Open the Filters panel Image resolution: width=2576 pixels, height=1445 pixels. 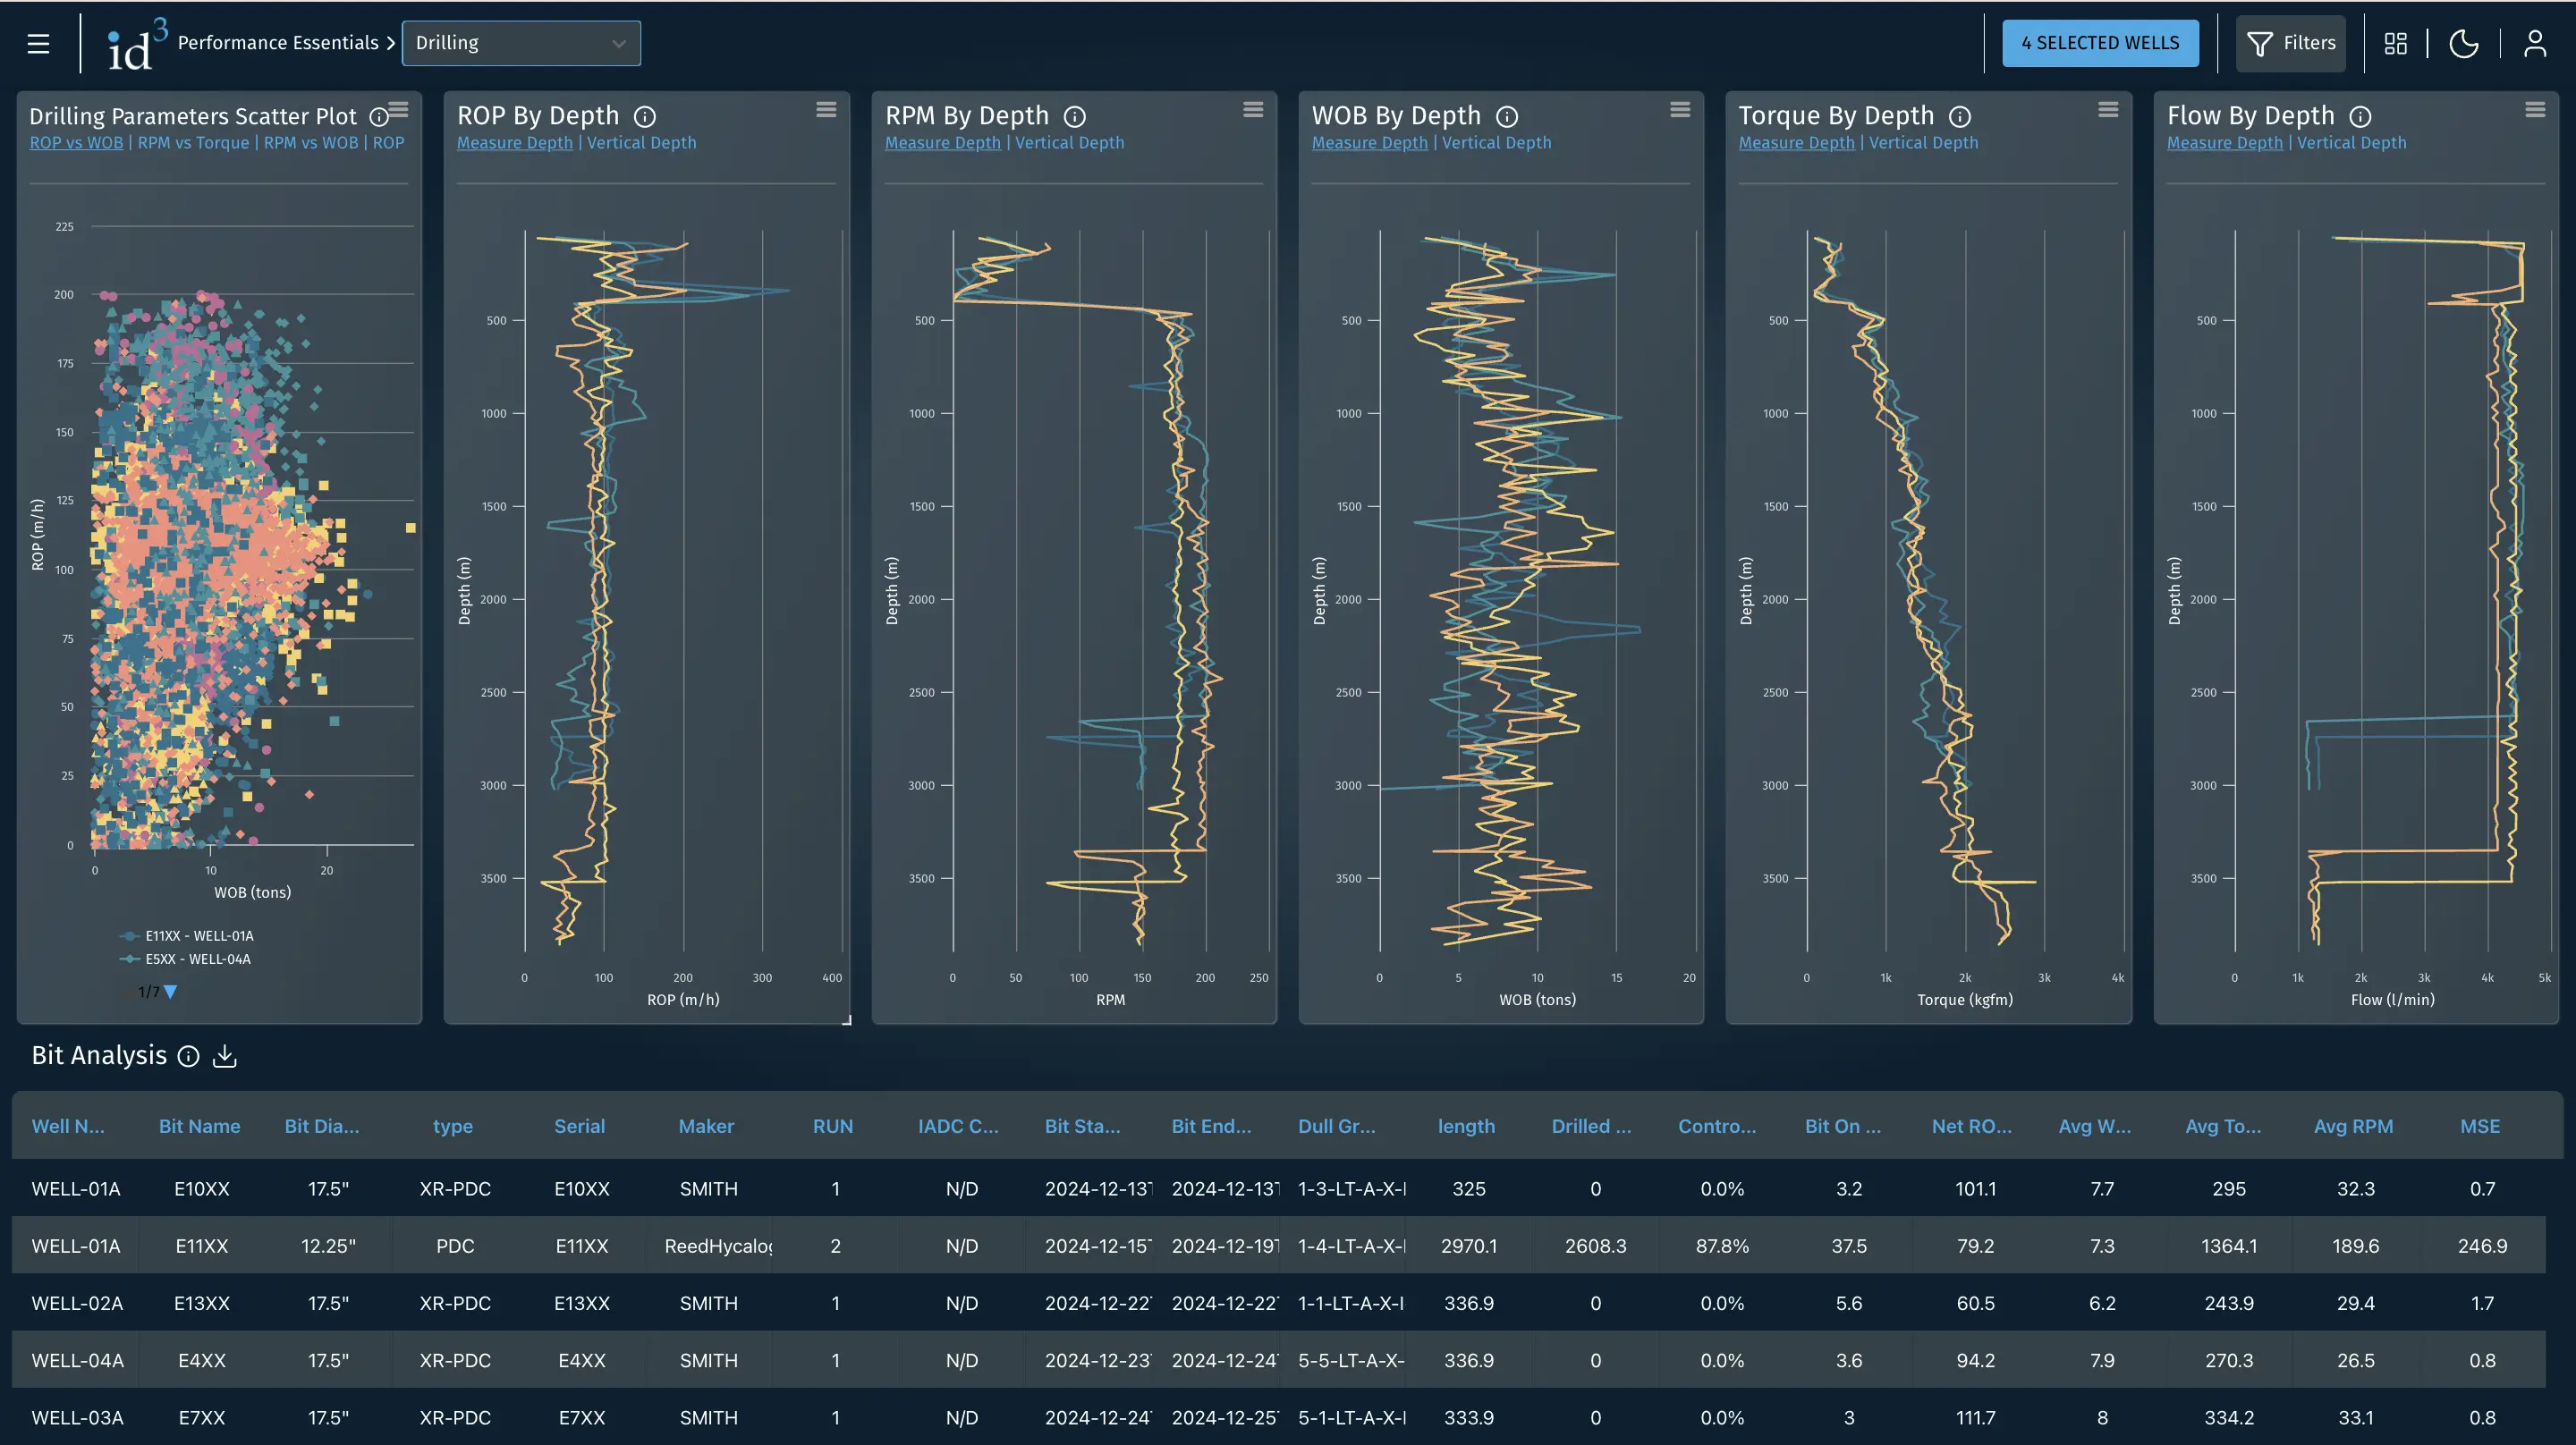[x=2290, y=42]
